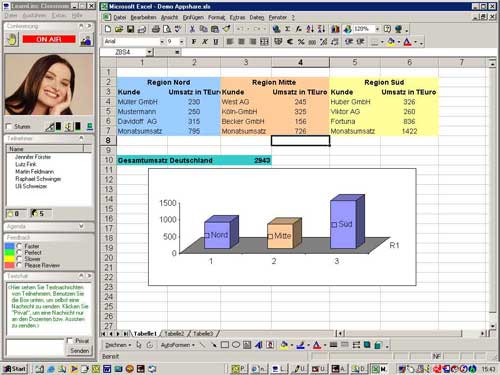
Task: Select the Please Review feedback option
Action: click(19, 265)
